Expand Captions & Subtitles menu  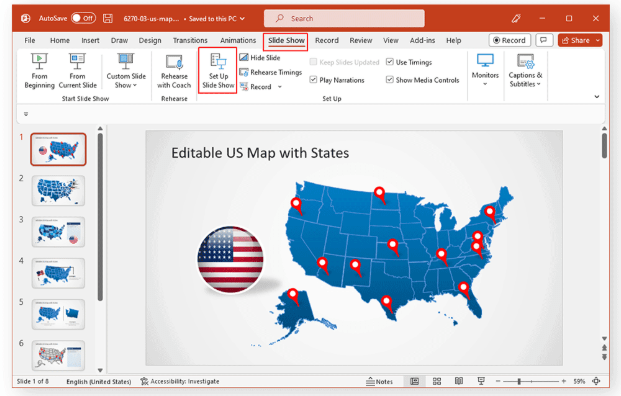click(x=525, y=70)
